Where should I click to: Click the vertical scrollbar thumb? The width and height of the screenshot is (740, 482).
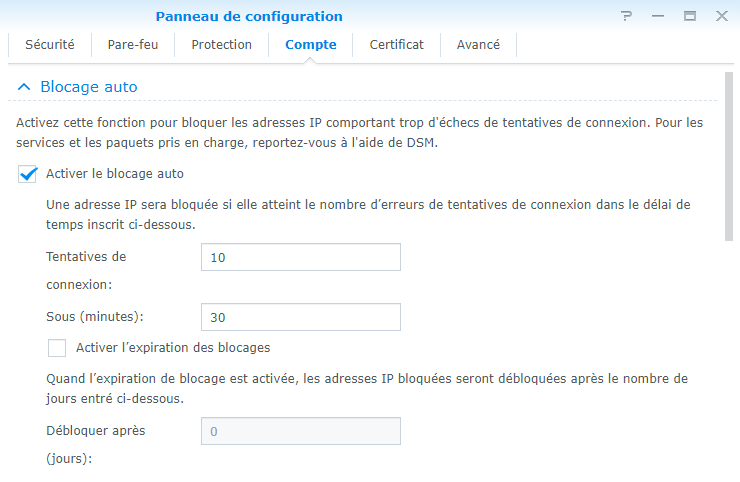(729, 158)
